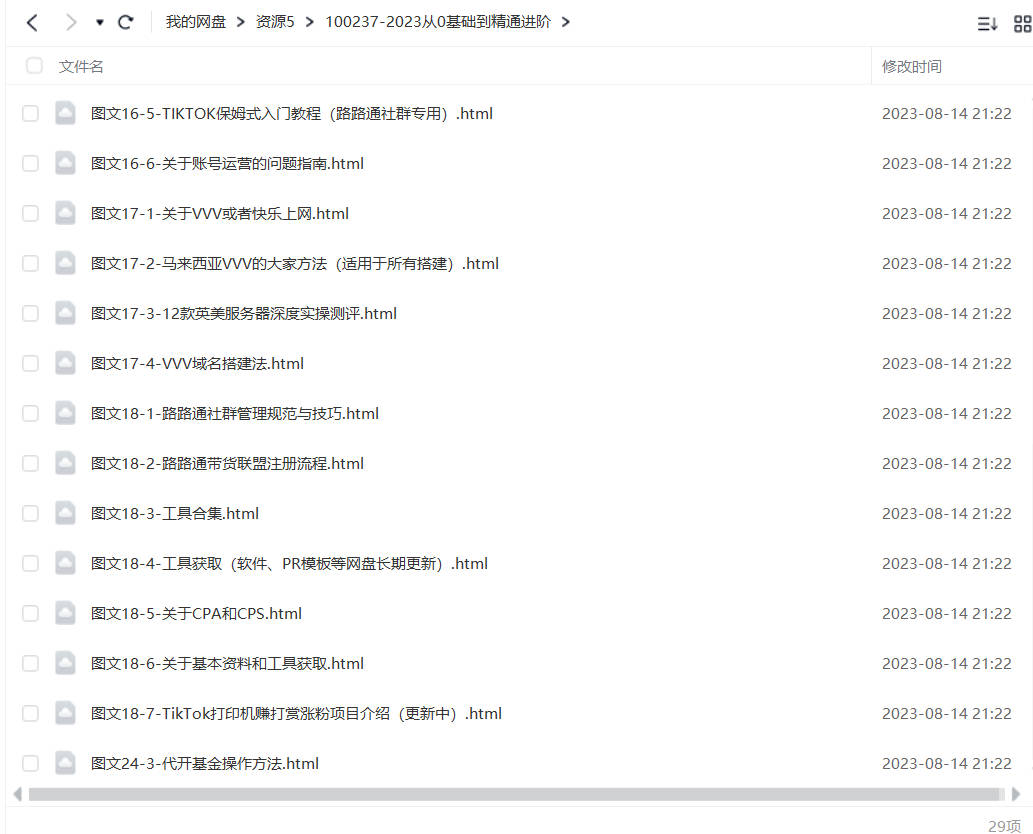Check the box for 图文18-3-工具合集.html

30,514
